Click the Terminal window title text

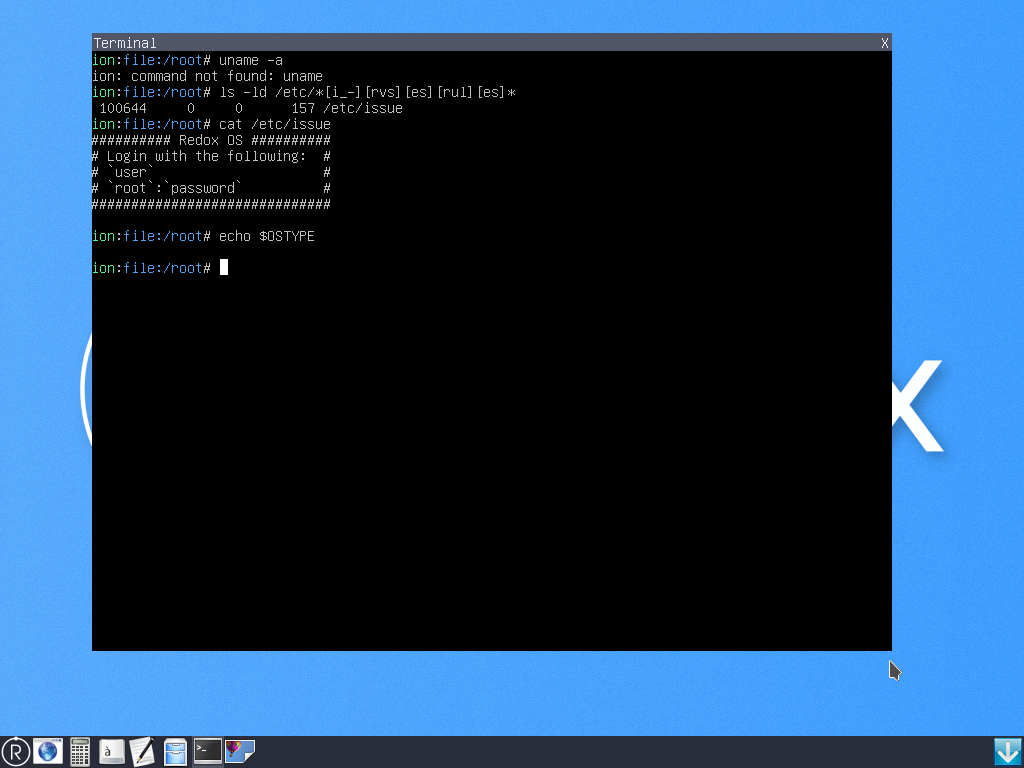point(125,43)
